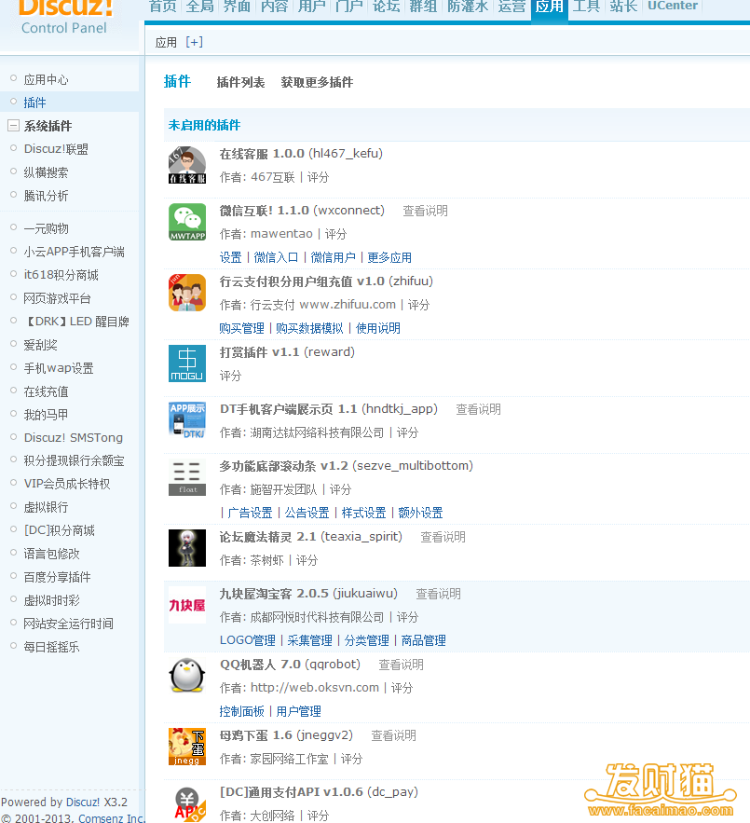The width and height of the screenshot is (750, 823).
Task: Open 百度分享插件 in the sidebar
Action: [x=57, y=577]
